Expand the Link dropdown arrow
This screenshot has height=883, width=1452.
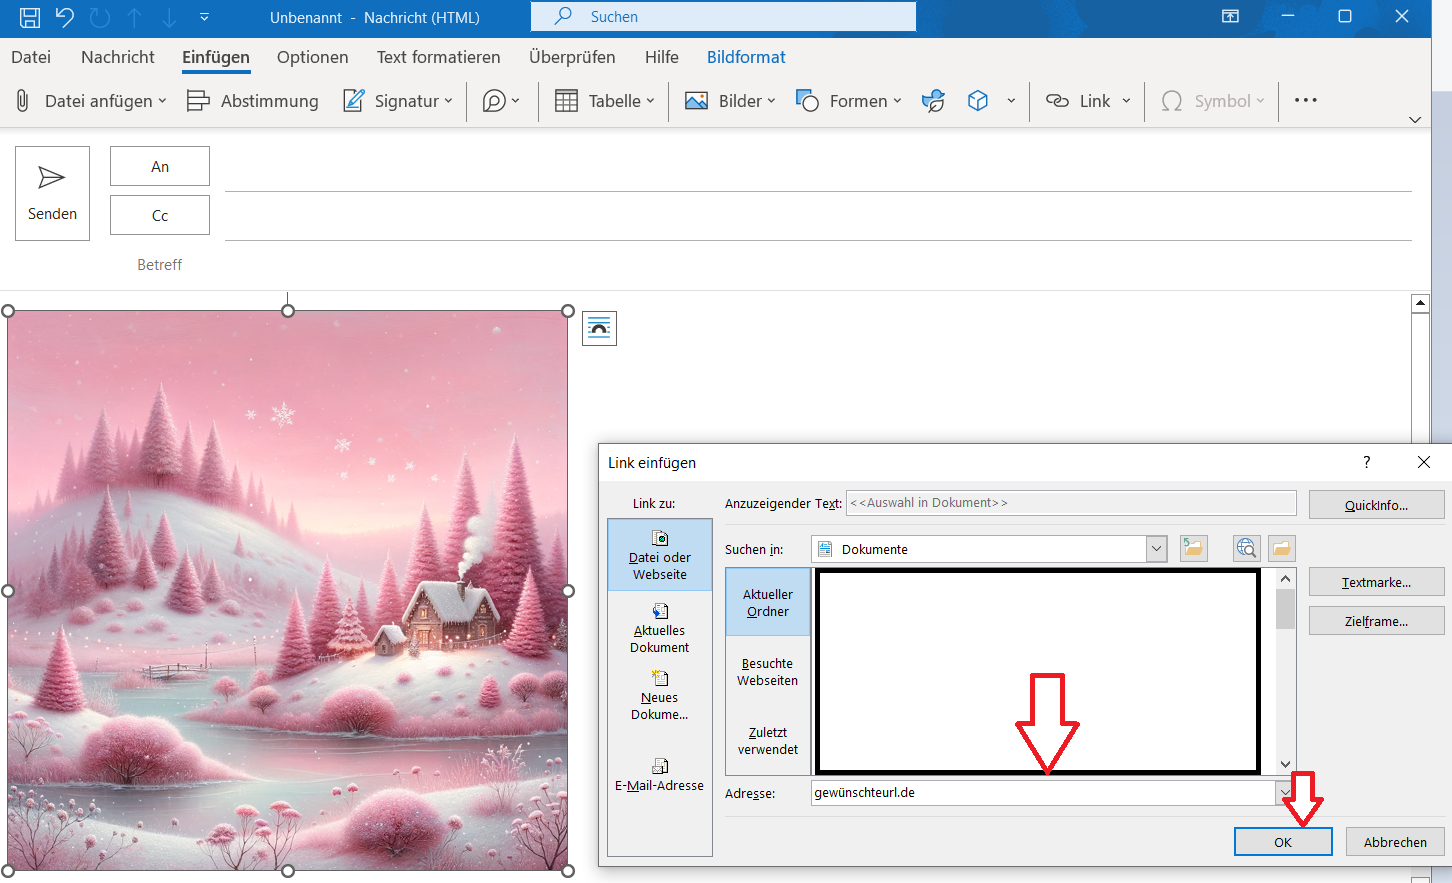tap(1127, 101)
